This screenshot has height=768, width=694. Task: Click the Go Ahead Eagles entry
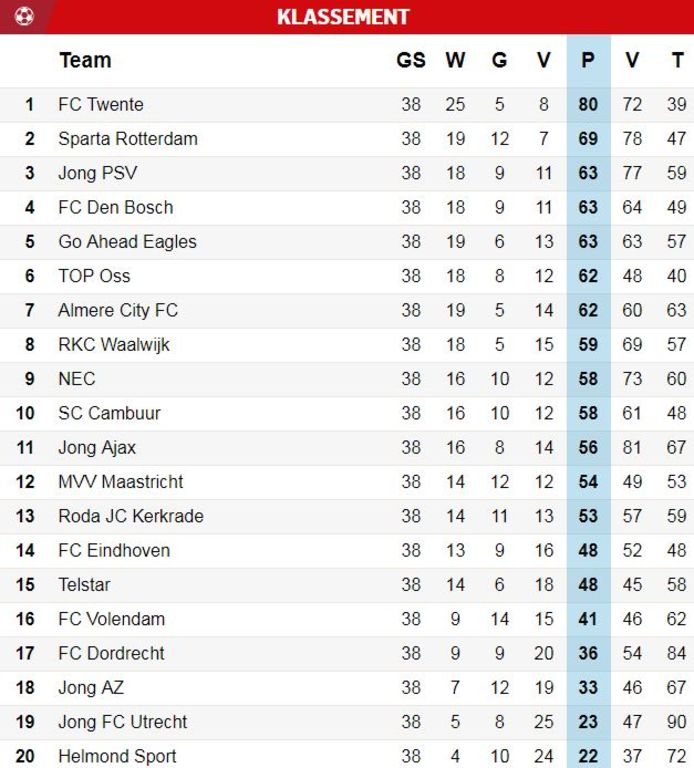tap(127, 241)
